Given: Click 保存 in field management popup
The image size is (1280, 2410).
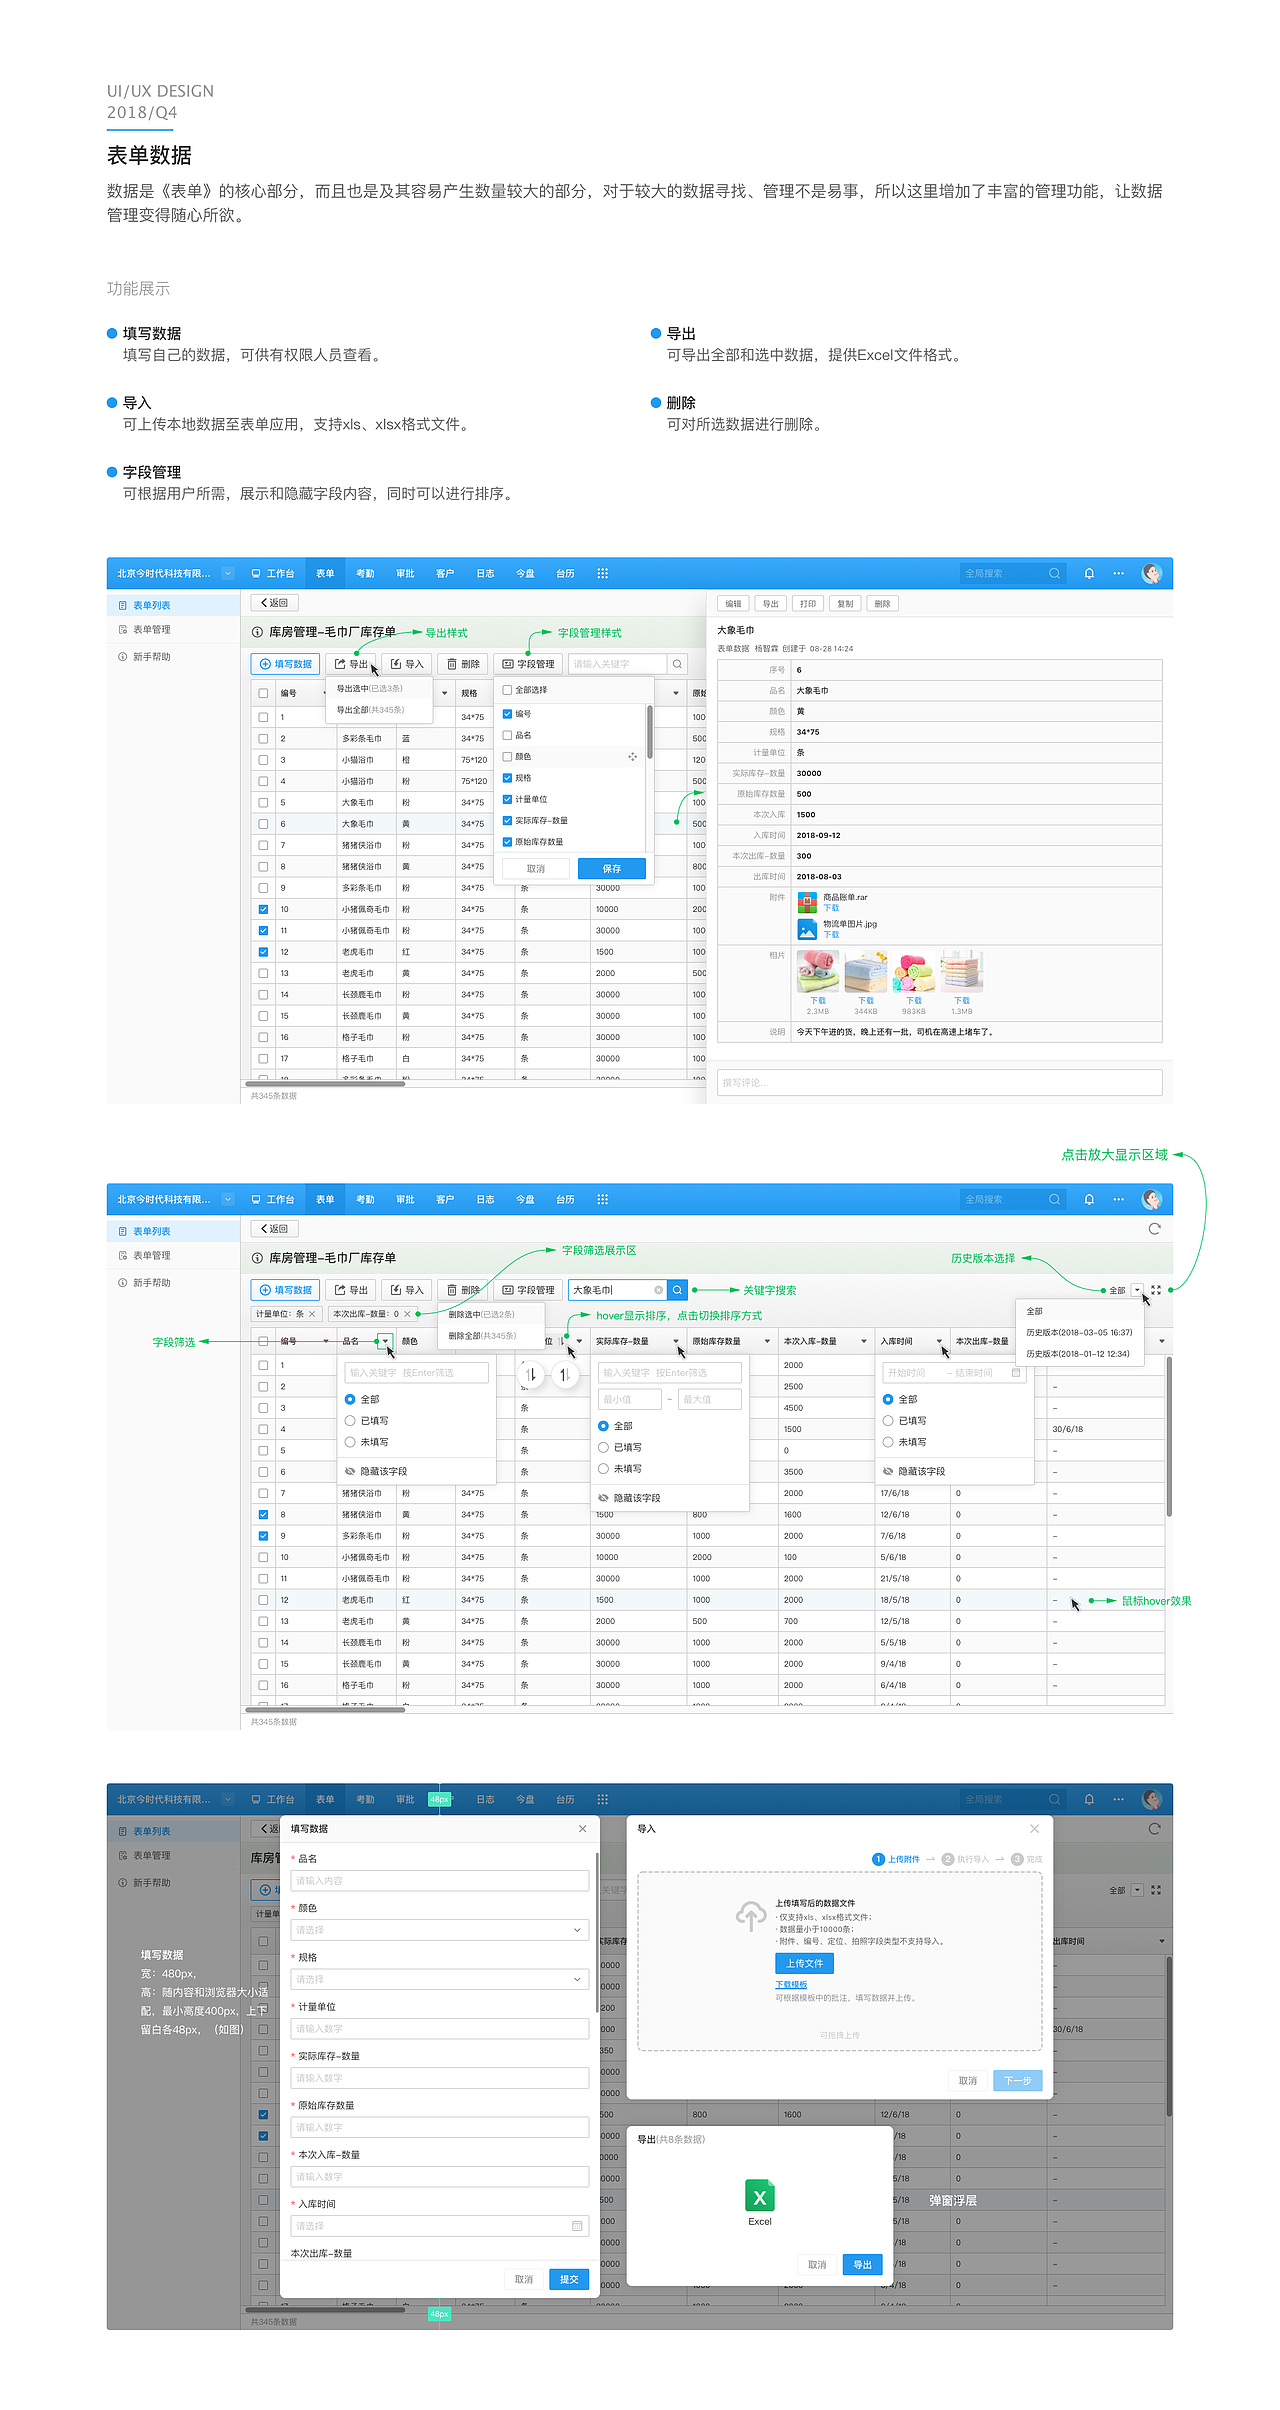Looking at the screenshot, I should 612,869.
